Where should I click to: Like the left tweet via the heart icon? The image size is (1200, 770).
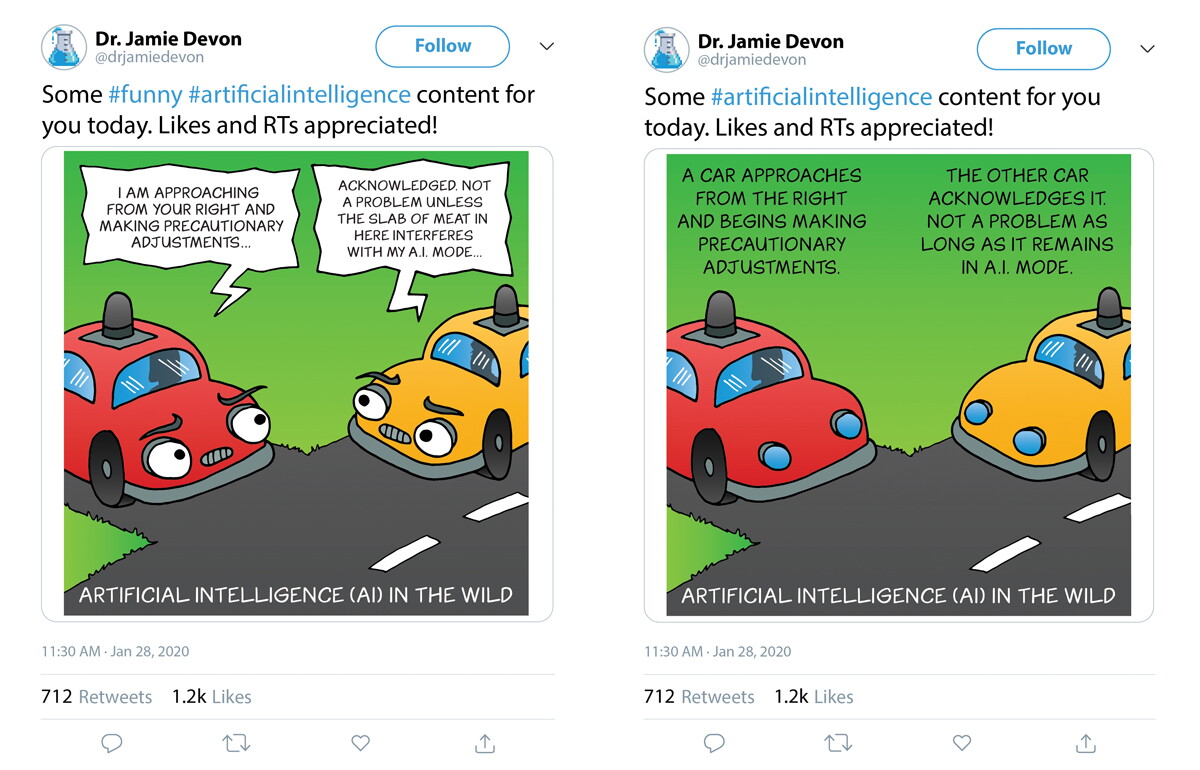tap(360, 743)
